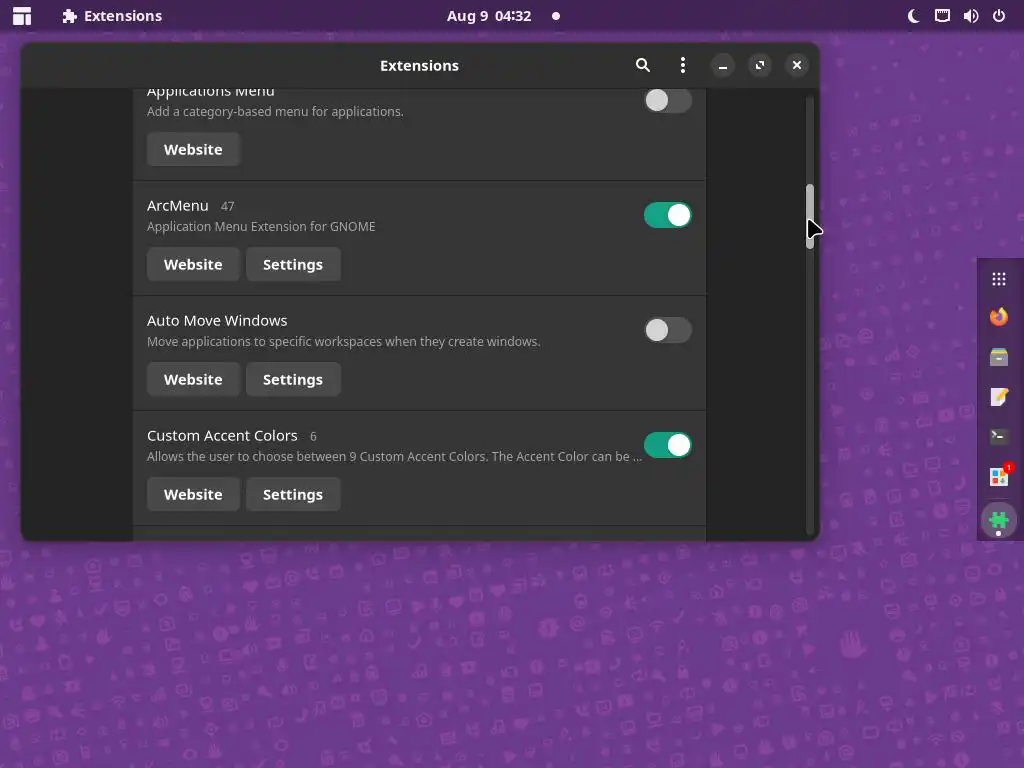Launch Firefox from the dock
This screenshot has height=768, width=1024.
tap(999, 317)
